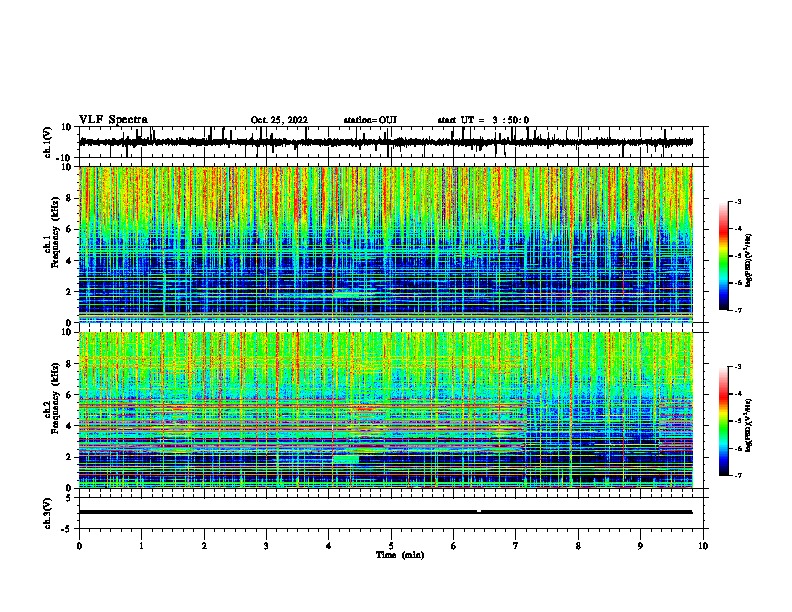Click the ch.2 "Frequency (kHz)" axis label

[55, 398]
